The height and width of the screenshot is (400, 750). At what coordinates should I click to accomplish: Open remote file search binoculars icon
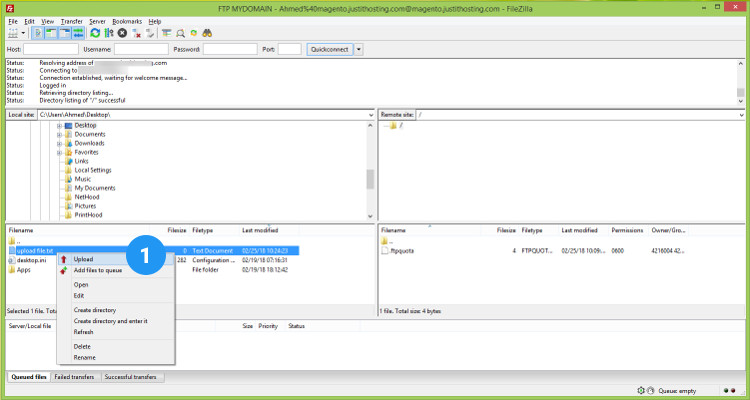[207, 33]
